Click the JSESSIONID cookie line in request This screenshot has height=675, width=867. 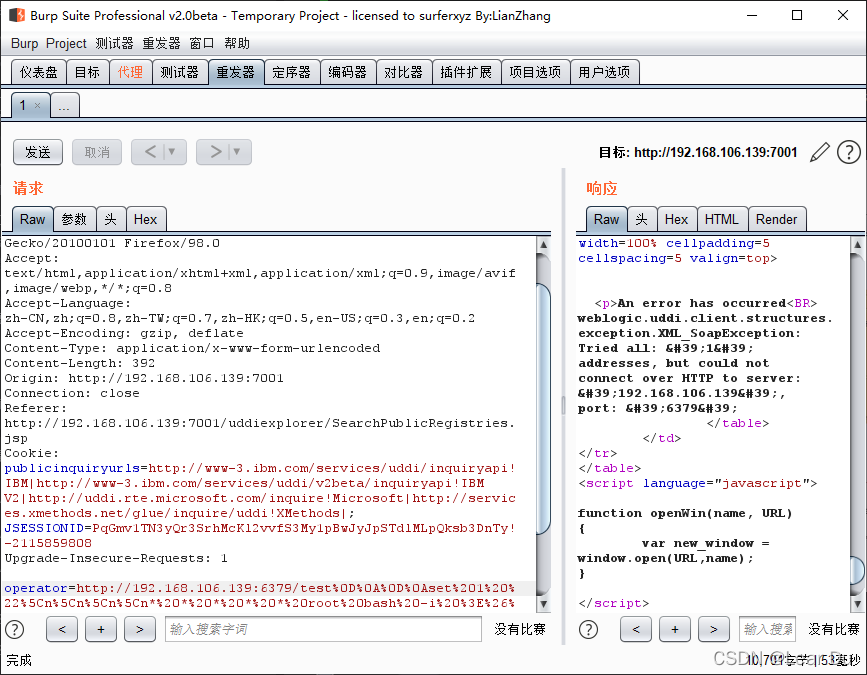260,528
